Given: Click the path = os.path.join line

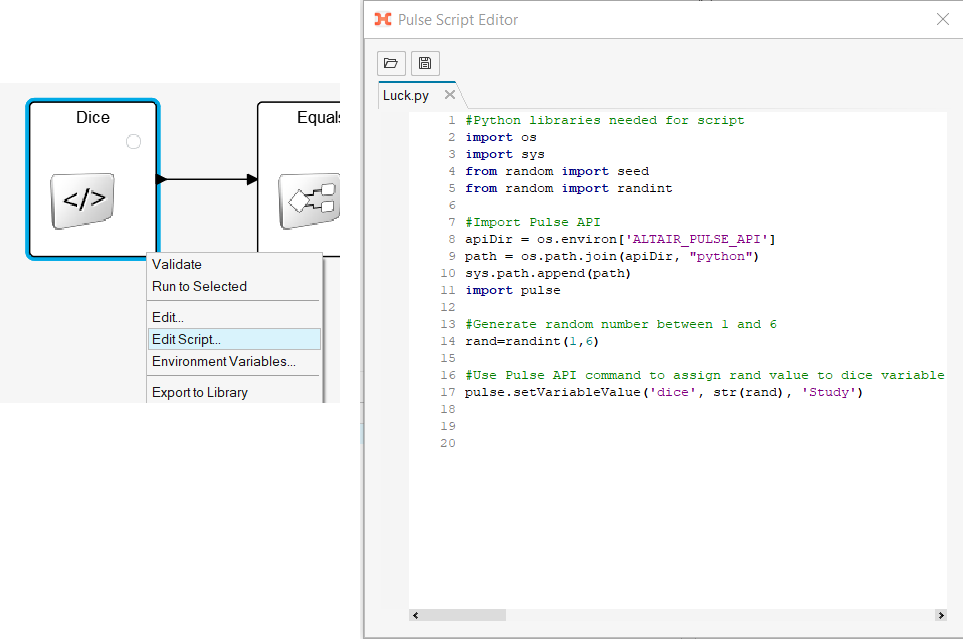Looking at the screenshot, I should tap(612, 256).
